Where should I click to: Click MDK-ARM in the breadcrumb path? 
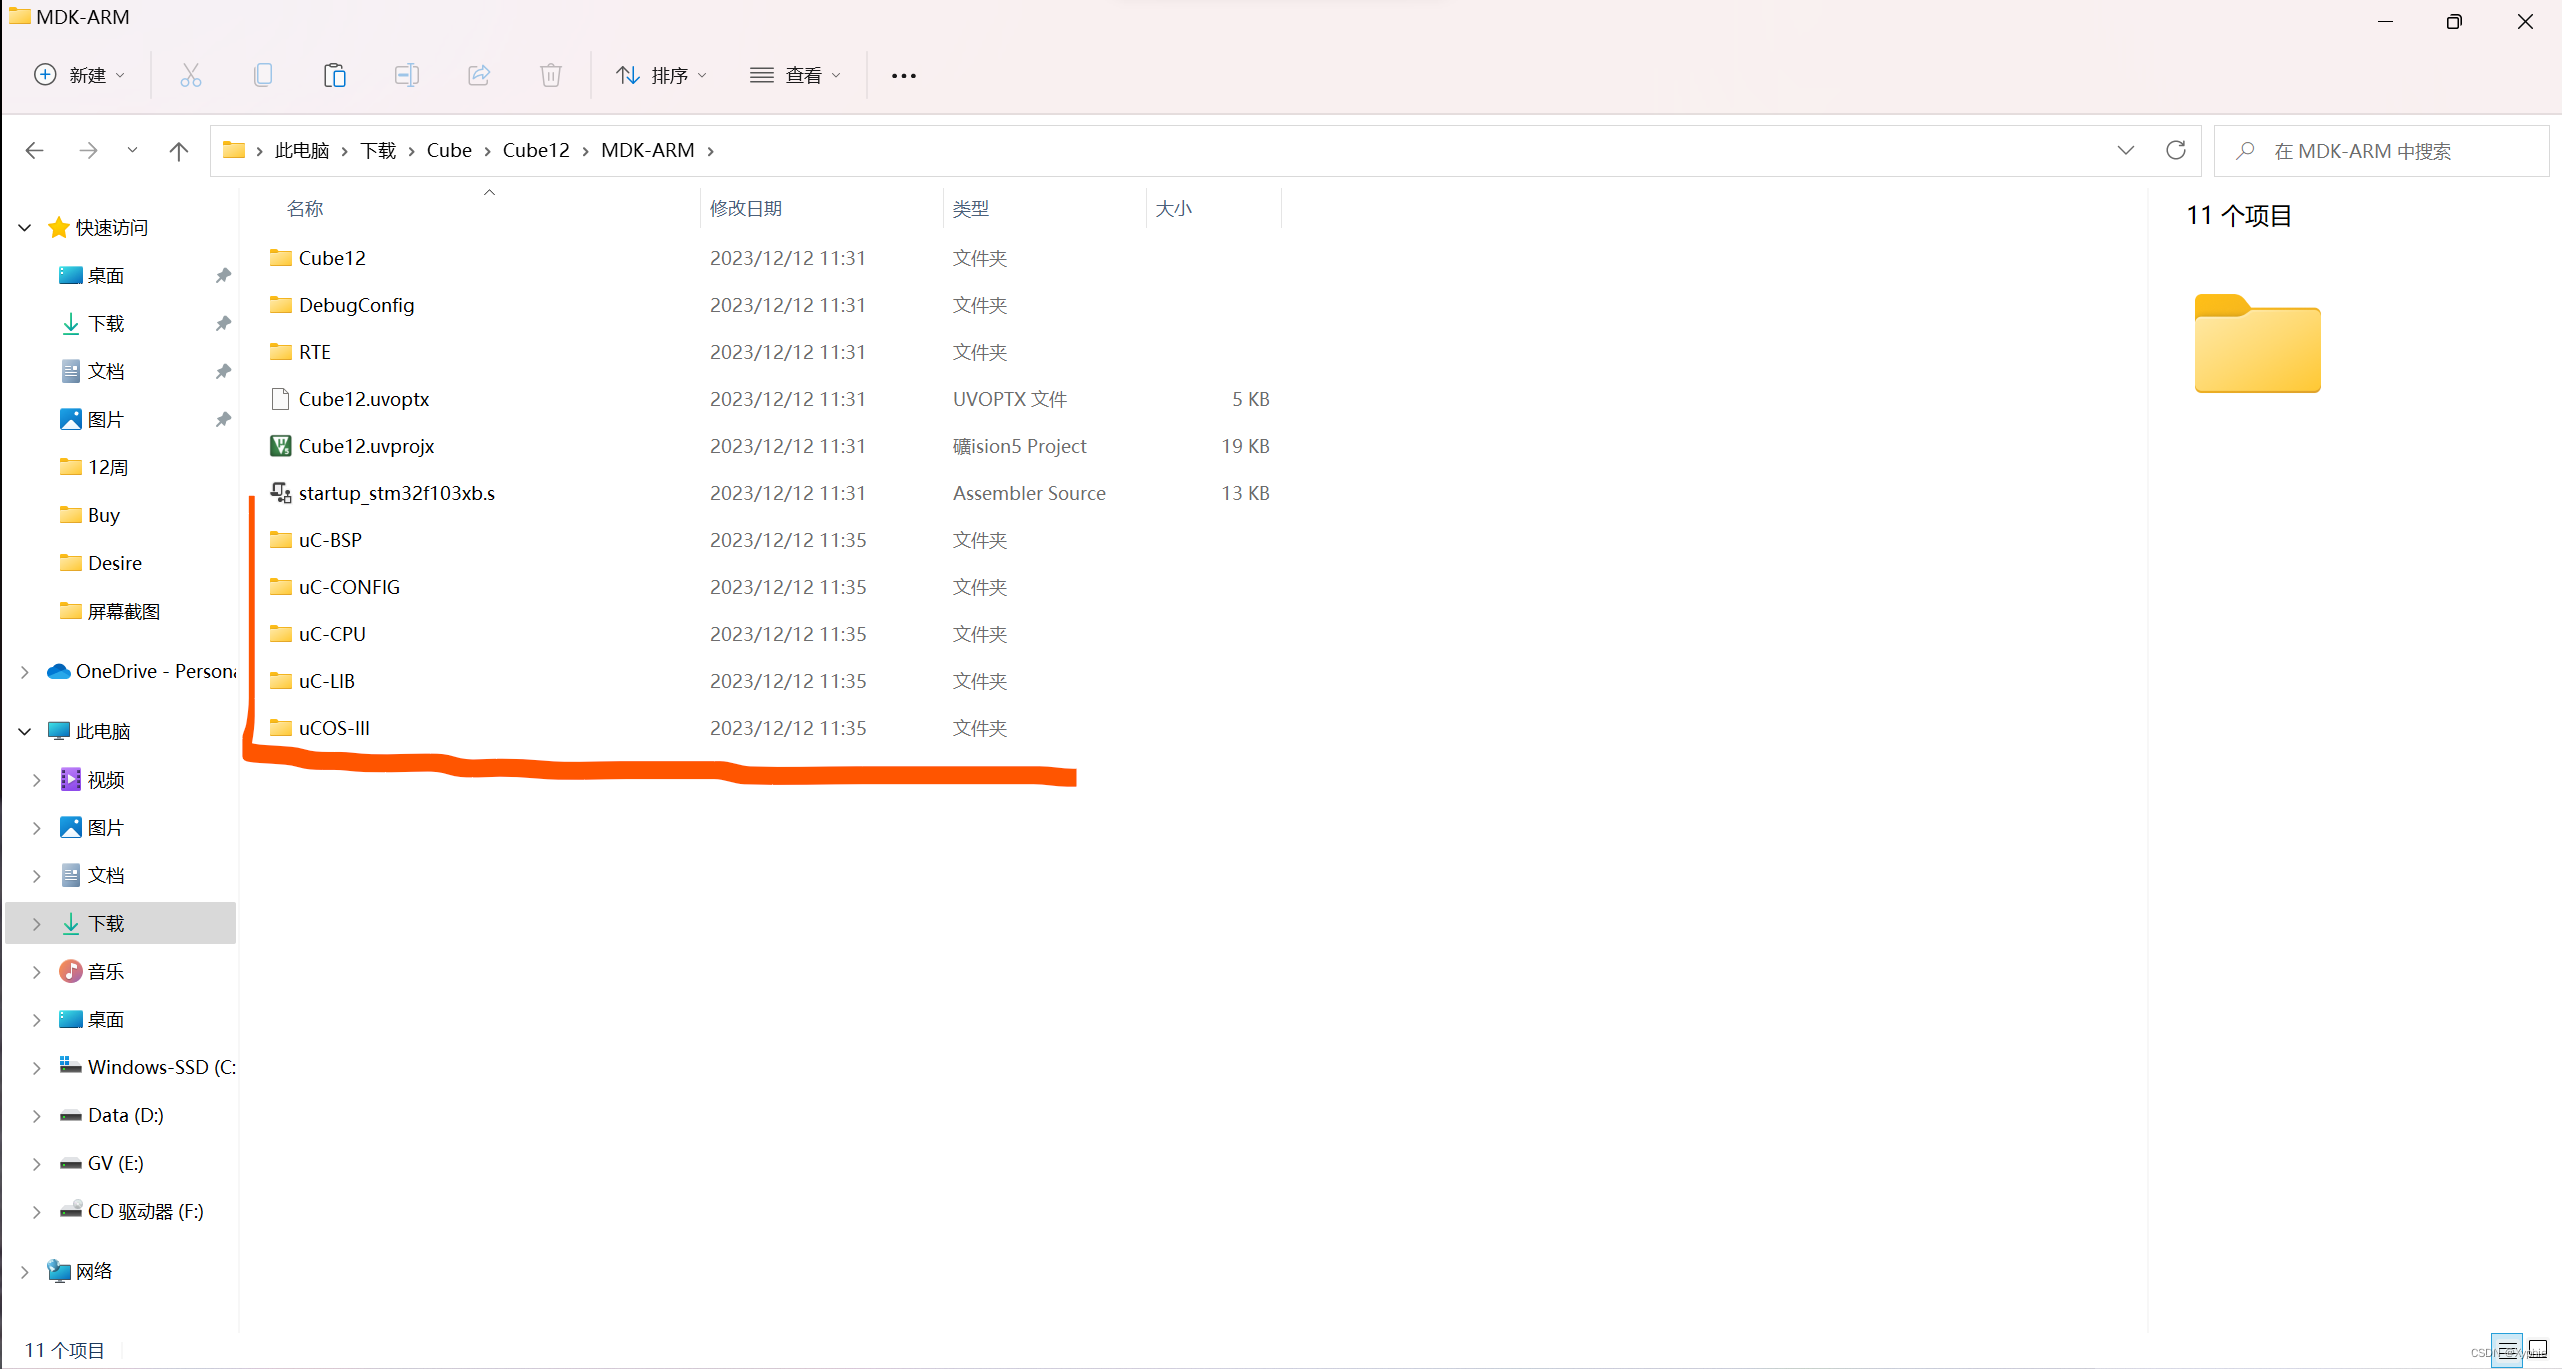pos(648,150)
